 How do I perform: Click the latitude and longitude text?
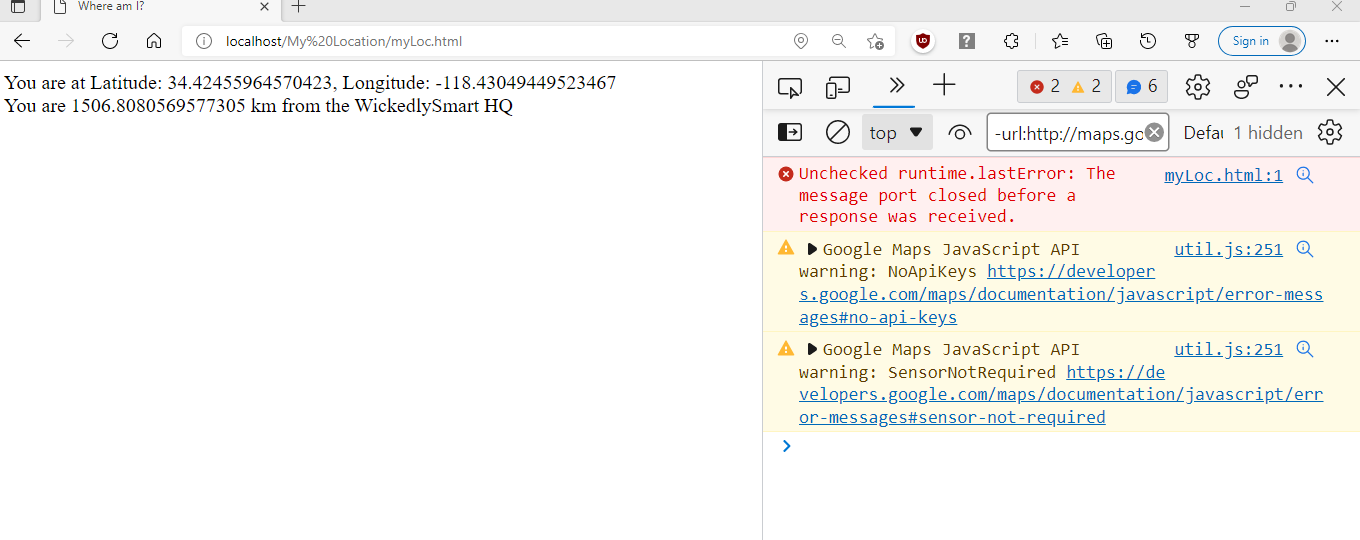point(310,83)
